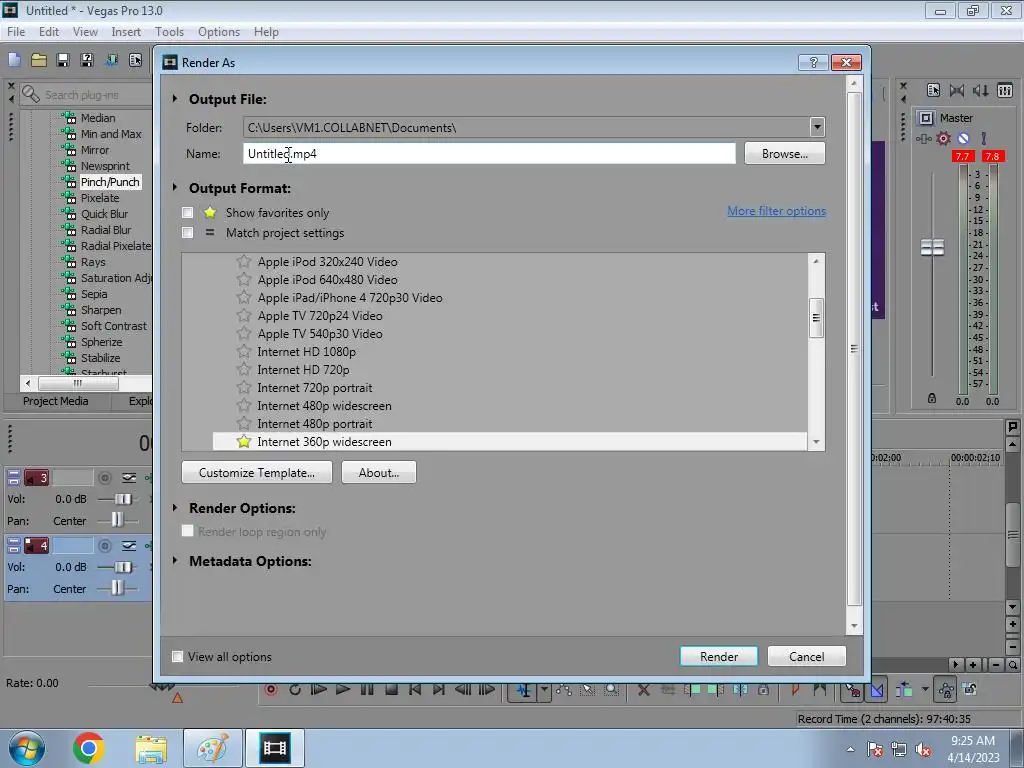Toggle favorite star for Internet 480p portrait
Image resolution: width=1024 pixels, height=768 pixels.
click(x=244, y=424)
